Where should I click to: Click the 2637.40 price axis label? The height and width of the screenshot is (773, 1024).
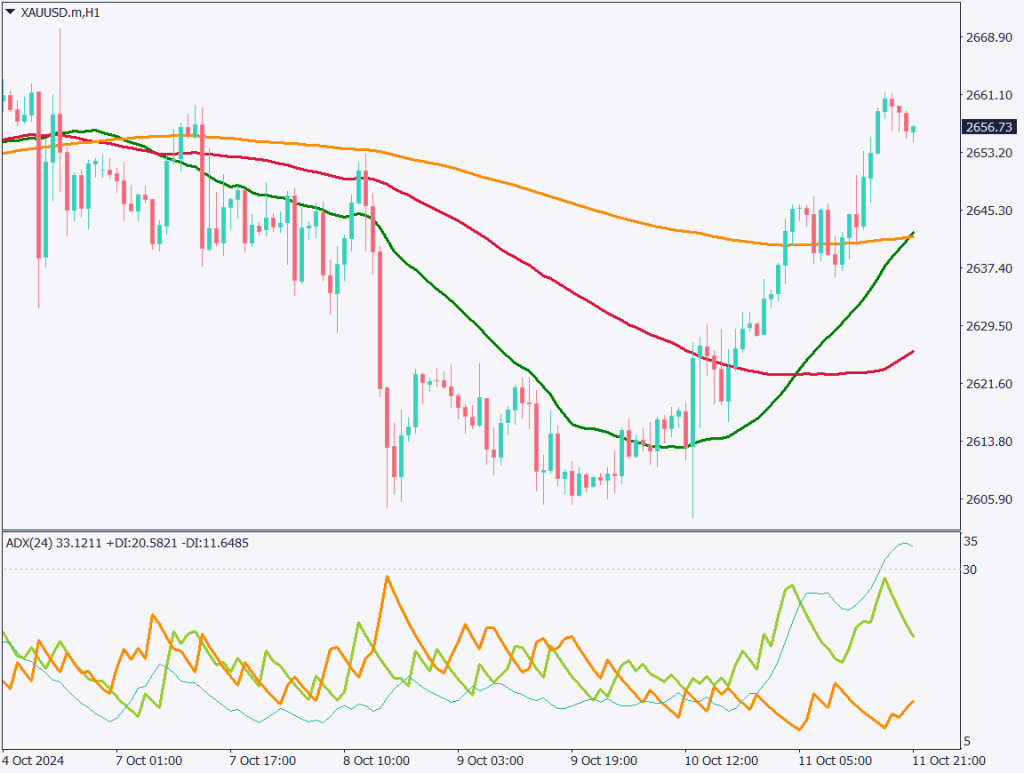coord(988,269)
